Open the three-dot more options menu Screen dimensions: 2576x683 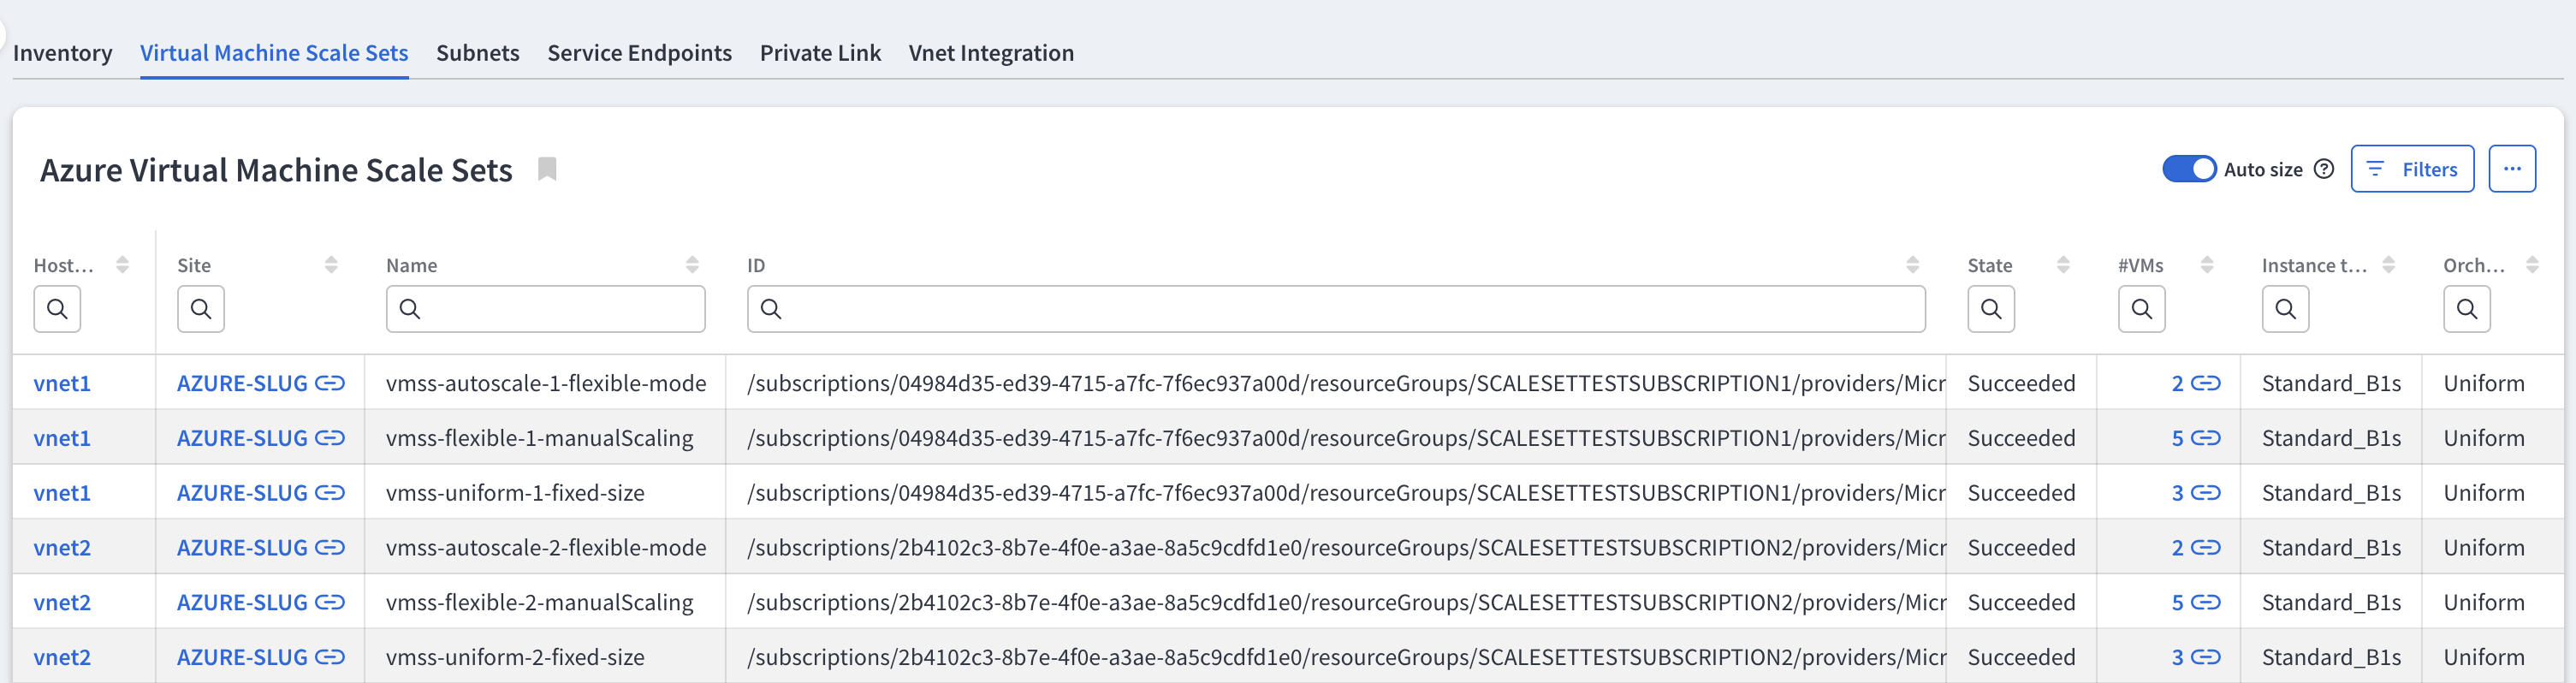tap(2511, 169)
